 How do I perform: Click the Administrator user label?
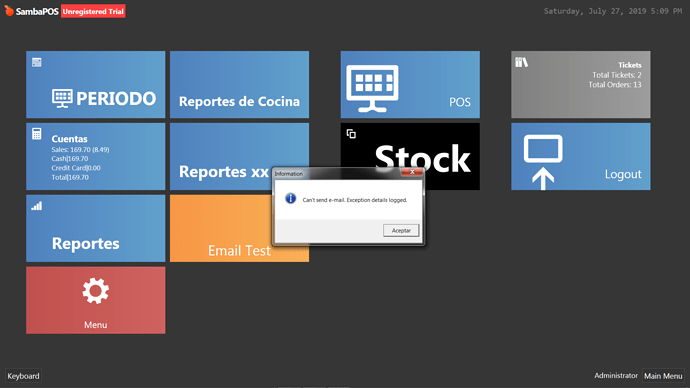(x=616, y=376)
